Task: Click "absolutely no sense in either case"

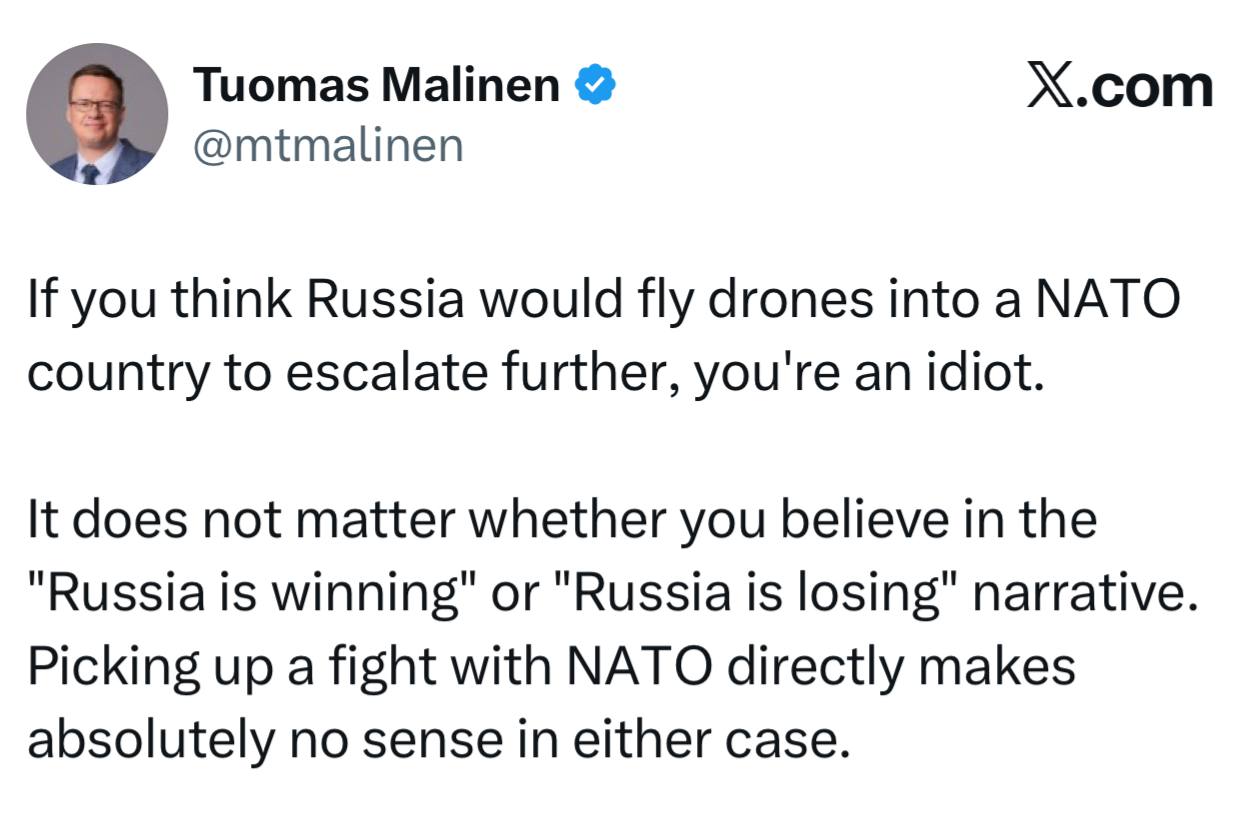Action: point(431,740)
